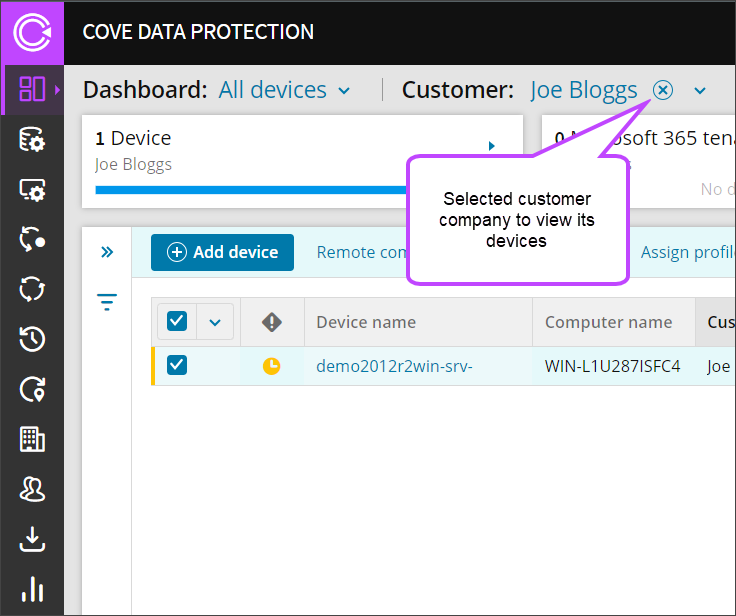Click the clock history sidebar icon
736x616 pixels.
coord(32,340)
